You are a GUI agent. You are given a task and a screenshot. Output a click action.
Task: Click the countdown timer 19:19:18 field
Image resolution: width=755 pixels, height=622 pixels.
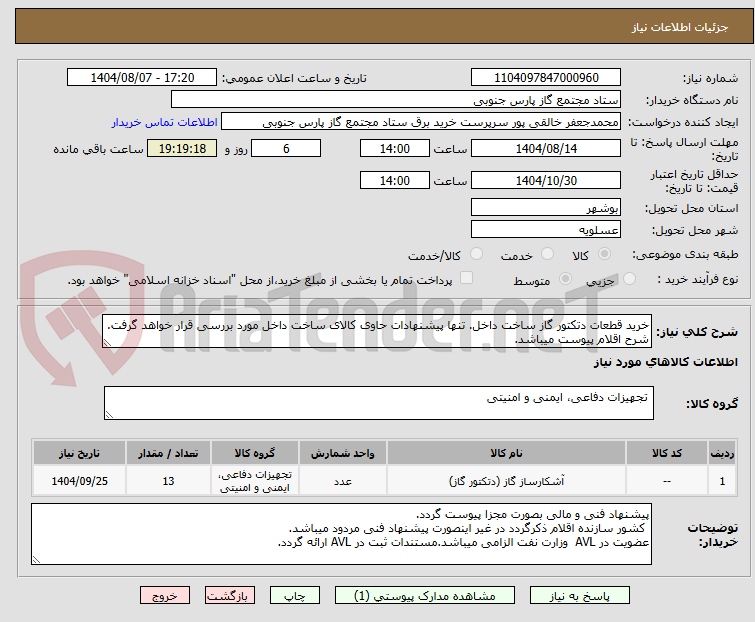182,148
